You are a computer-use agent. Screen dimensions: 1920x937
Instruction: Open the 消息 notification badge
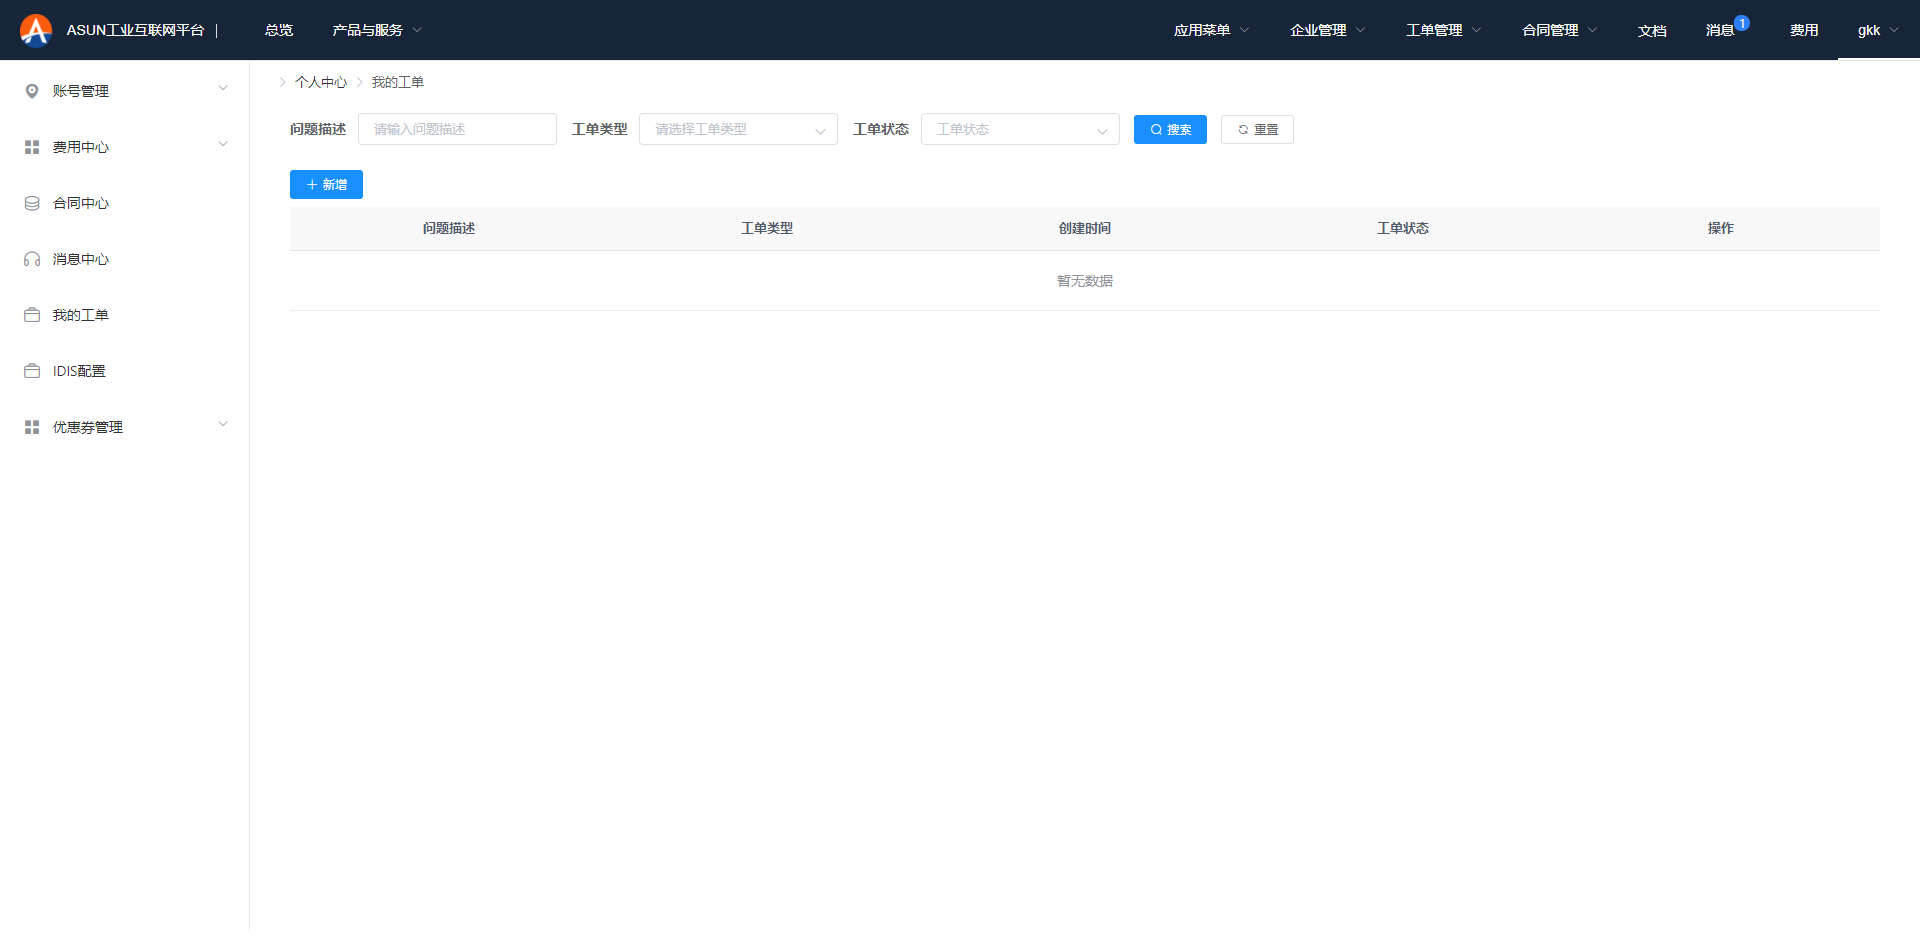coord(1741,23)
